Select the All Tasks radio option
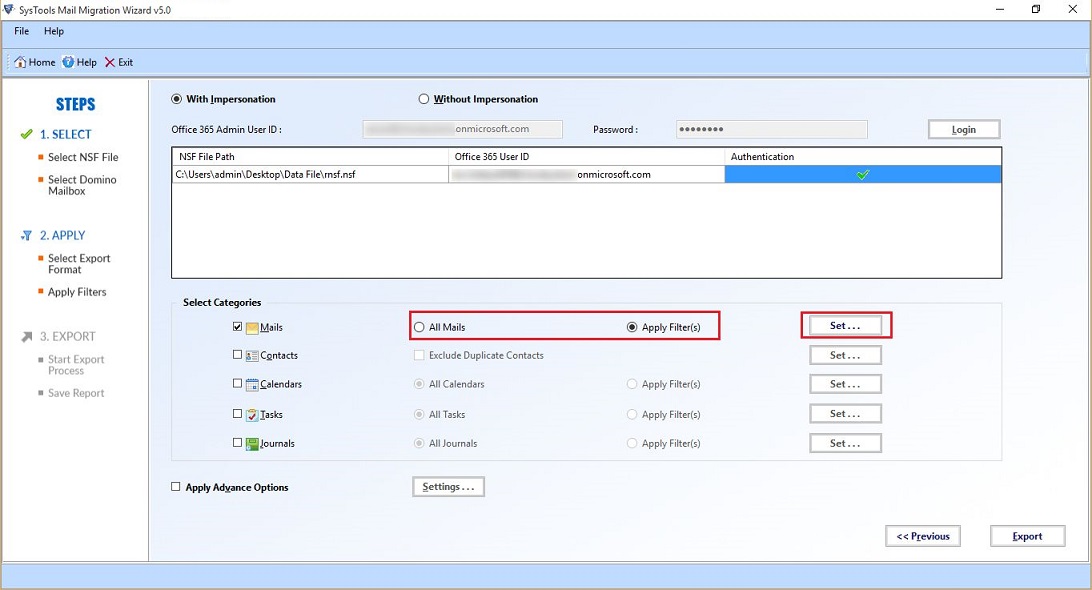This screenshot has width=1092, height=590. pyautogui.click(x=419, y=414)
